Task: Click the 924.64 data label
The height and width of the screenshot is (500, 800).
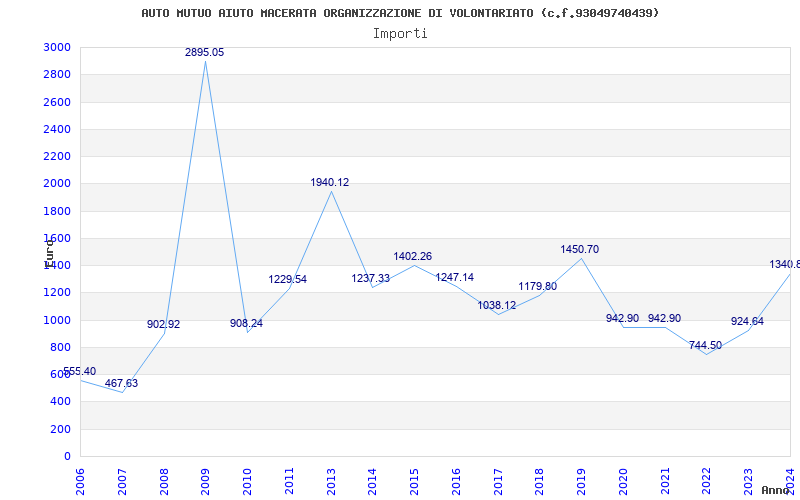Action: coord(747,321)
